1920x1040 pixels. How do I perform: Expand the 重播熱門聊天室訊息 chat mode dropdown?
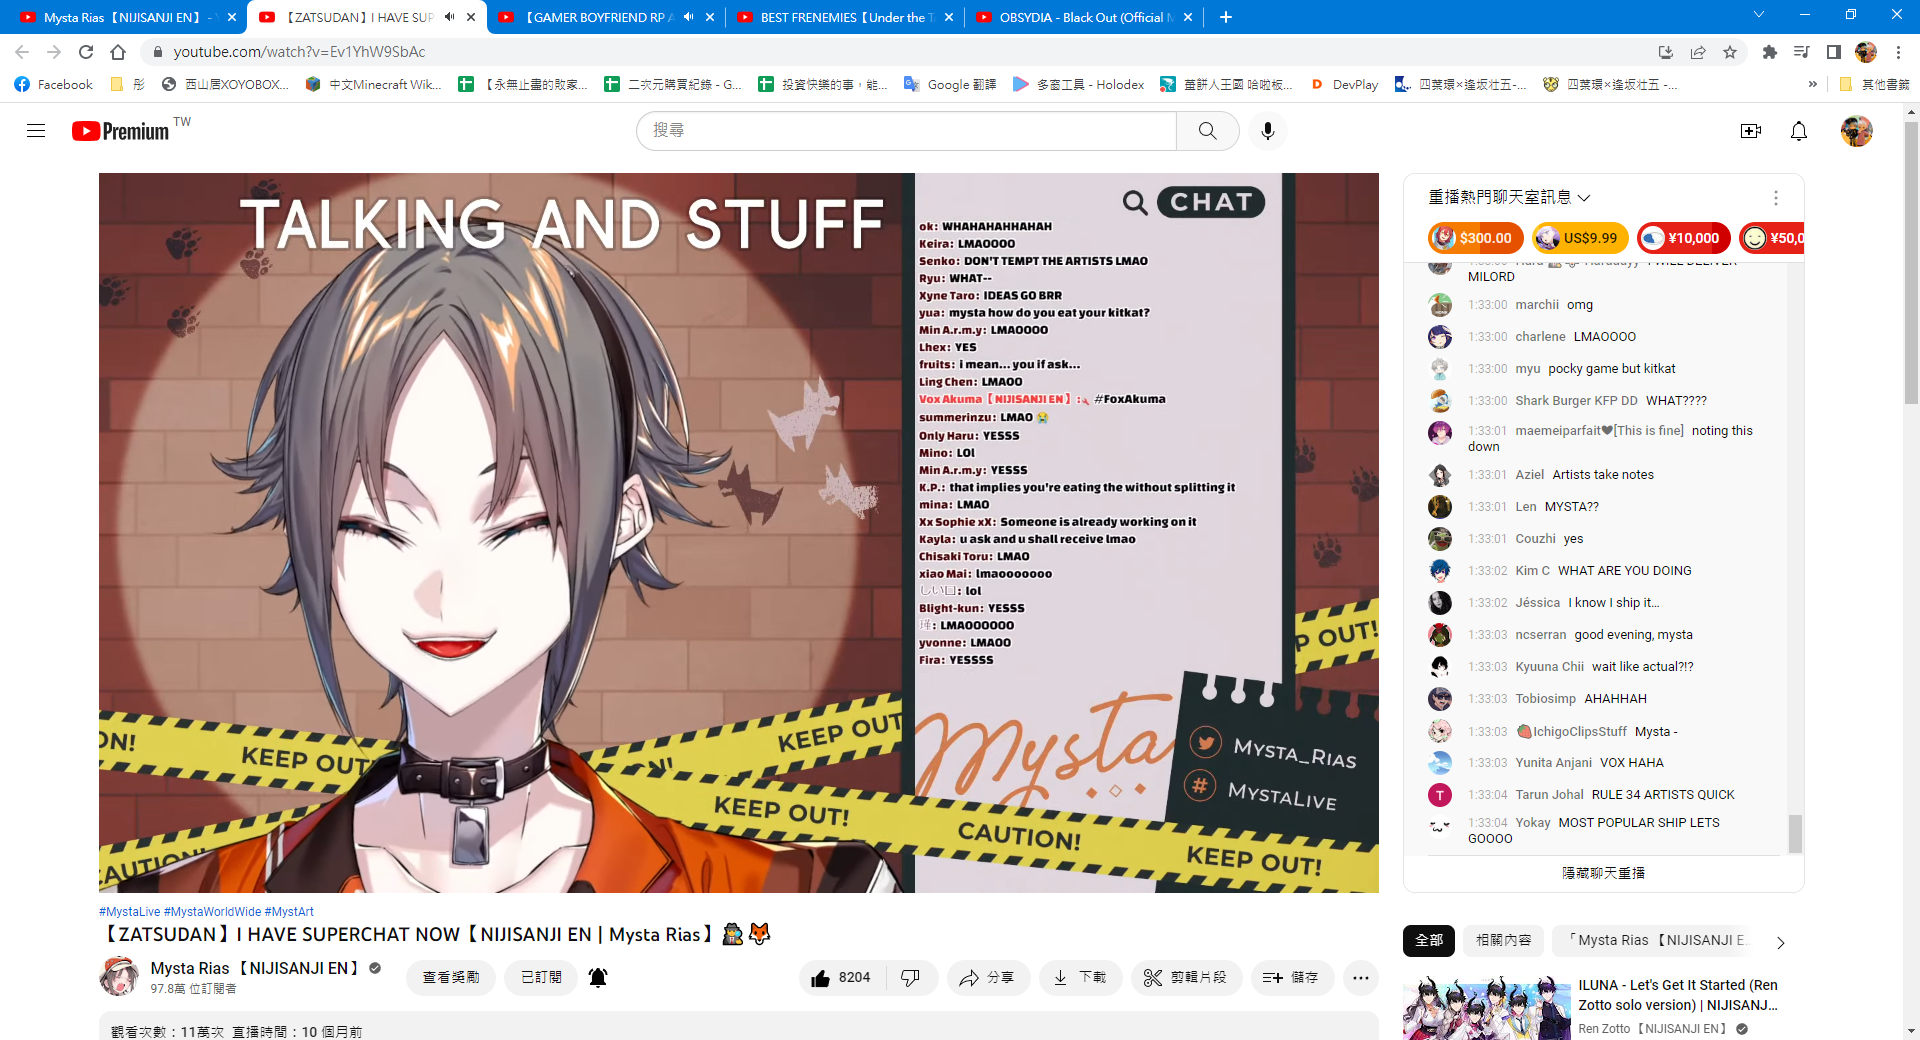click(1510, 198)
